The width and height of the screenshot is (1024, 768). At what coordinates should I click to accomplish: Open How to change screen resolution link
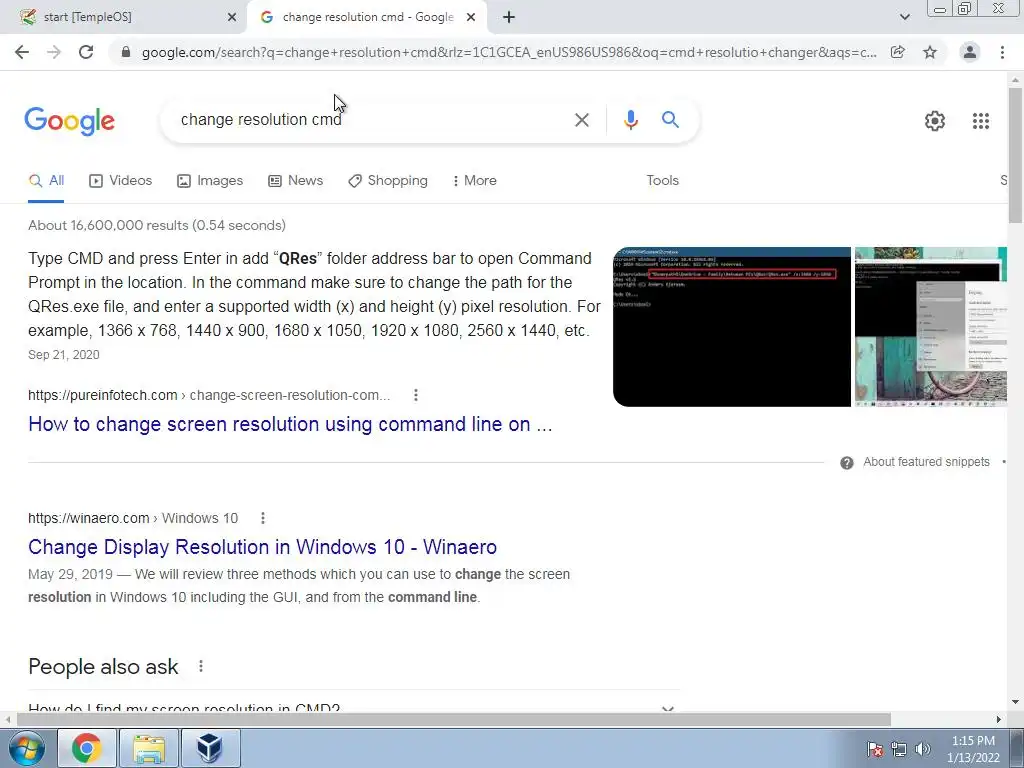(290, 424)
